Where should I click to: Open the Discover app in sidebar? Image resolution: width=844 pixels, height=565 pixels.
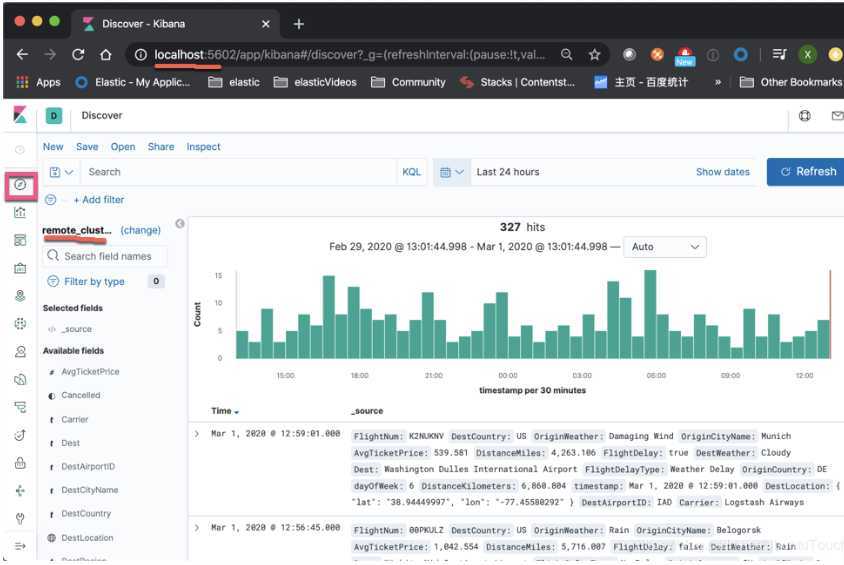[20, 185]
